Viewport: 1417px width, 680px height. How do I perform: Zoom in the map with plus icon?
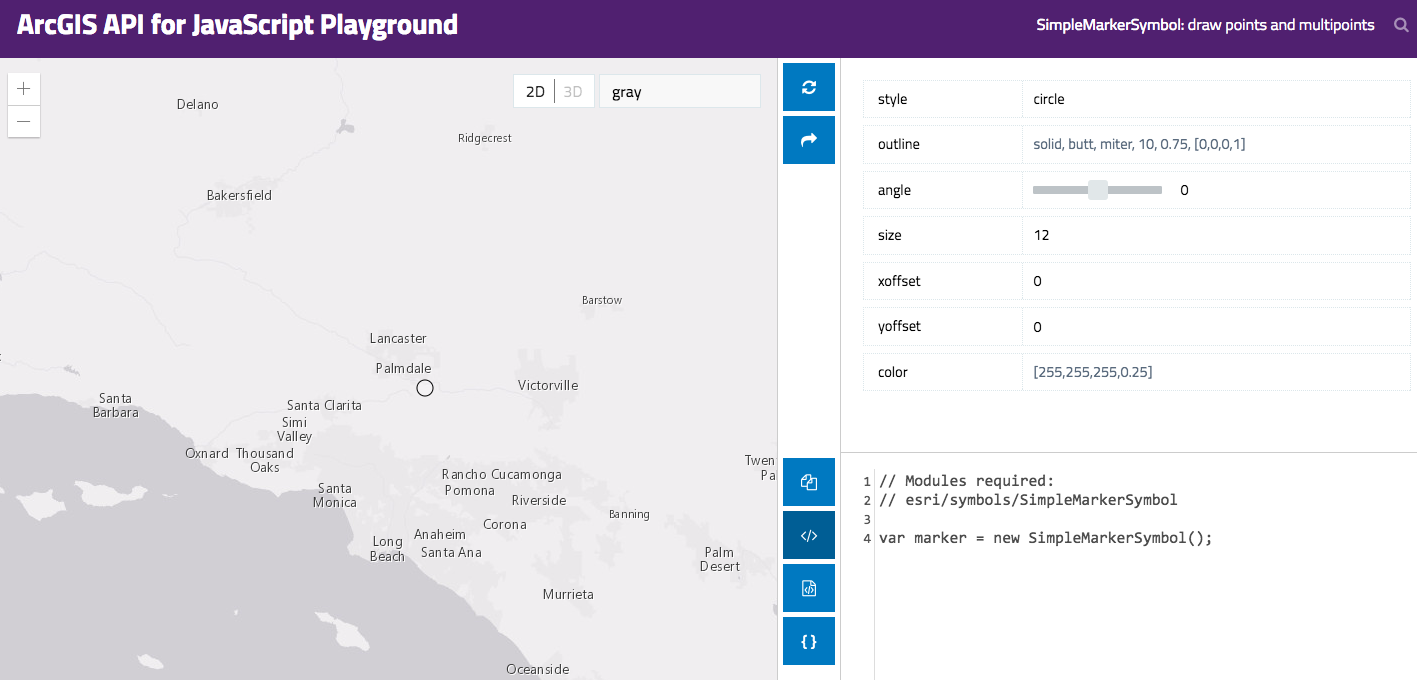pos(24,89)
